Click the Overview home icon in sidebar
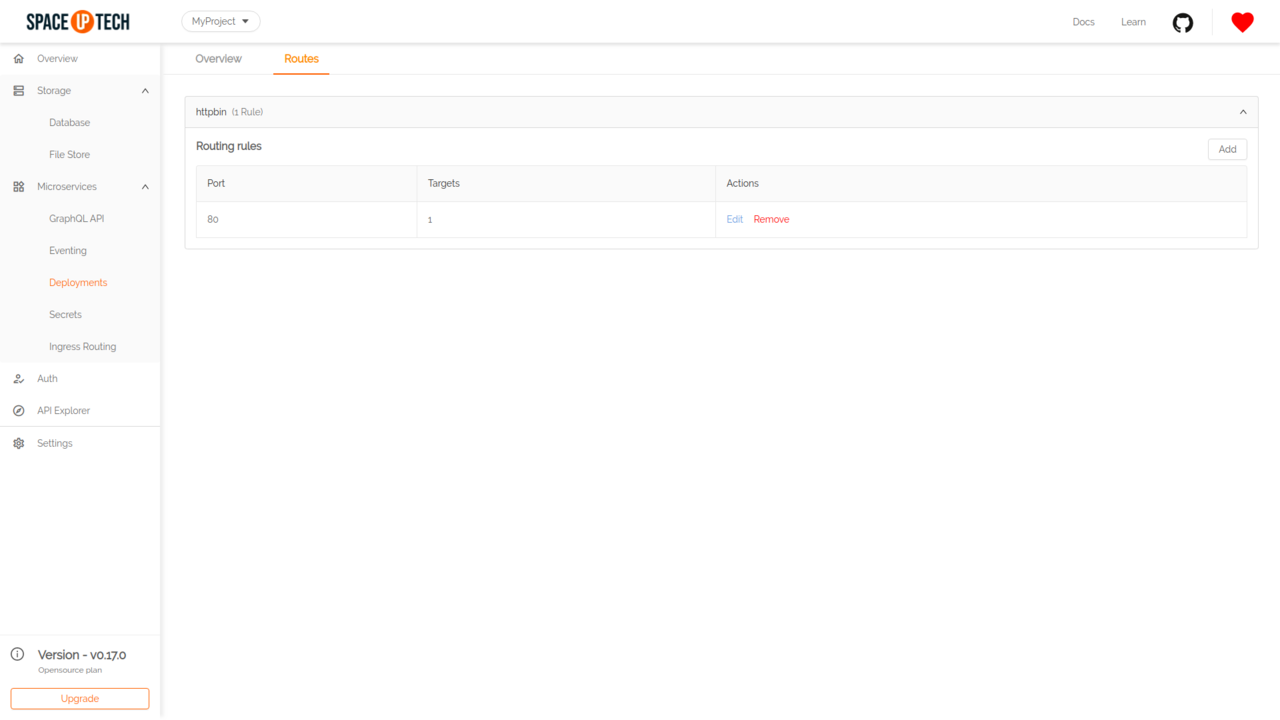Image resolution: width=1280 pixels, height=720 pixels. [x=18, y=59]
